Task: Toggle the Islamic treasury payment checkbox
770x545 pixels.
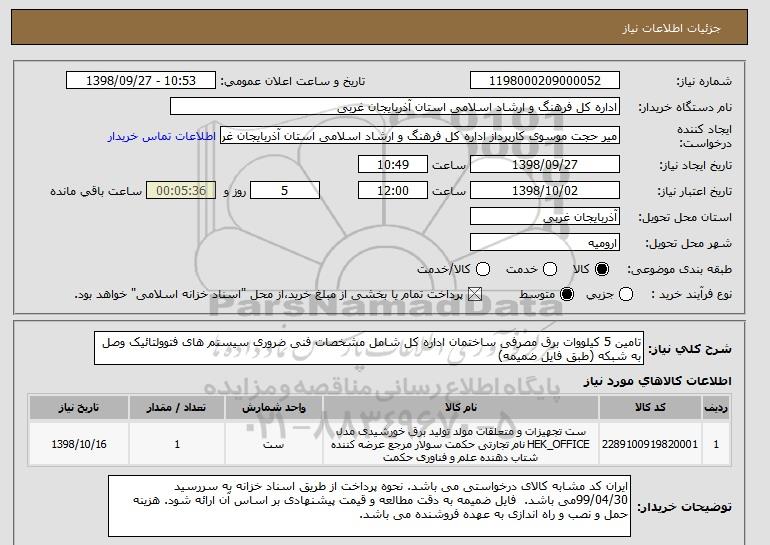Action: click(x=474, y=295)
